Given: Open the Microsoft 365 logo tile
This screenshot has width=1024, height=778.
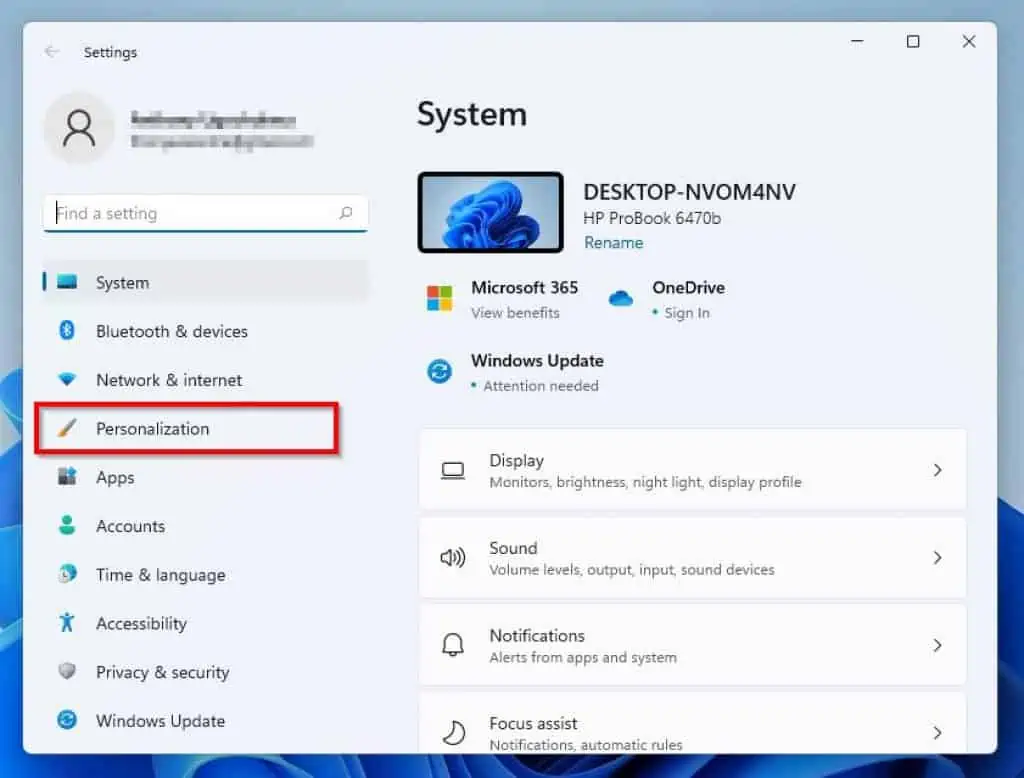Looking at the screenshot, I should 439,298.
